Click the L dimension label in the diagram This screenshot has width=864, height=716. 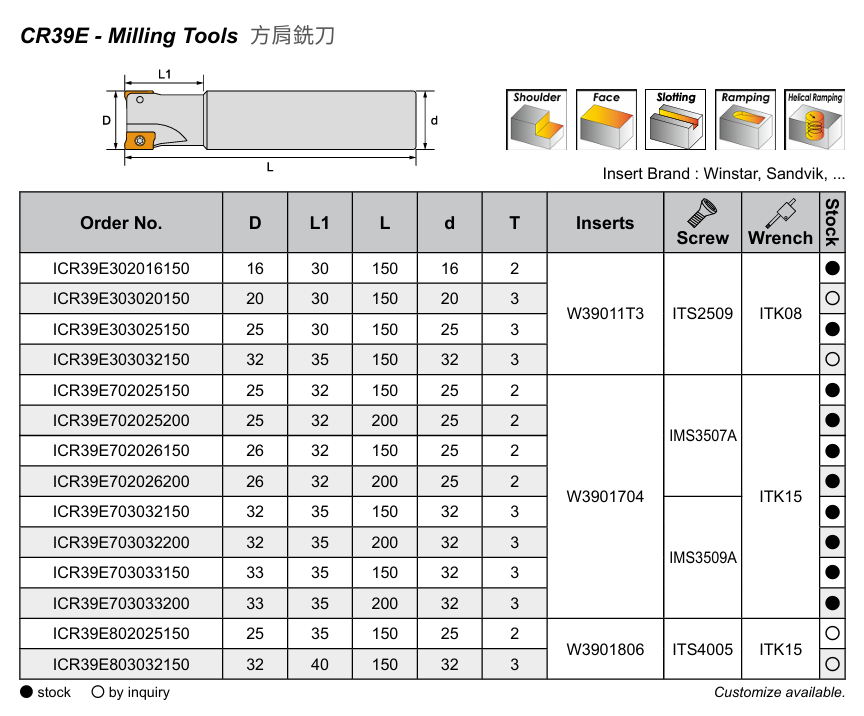click(270, 167)
